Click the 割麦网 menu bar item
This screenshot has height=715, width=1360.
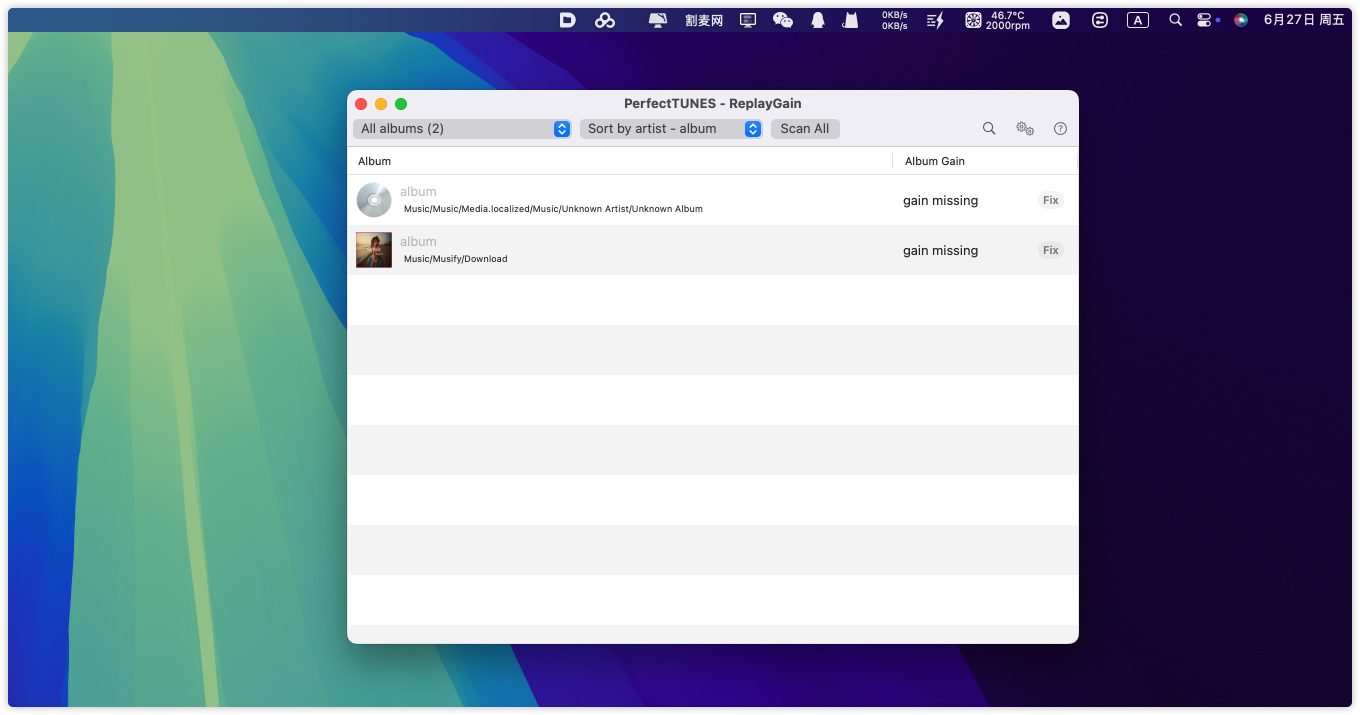pyautogui.click(x=704, y=20)
